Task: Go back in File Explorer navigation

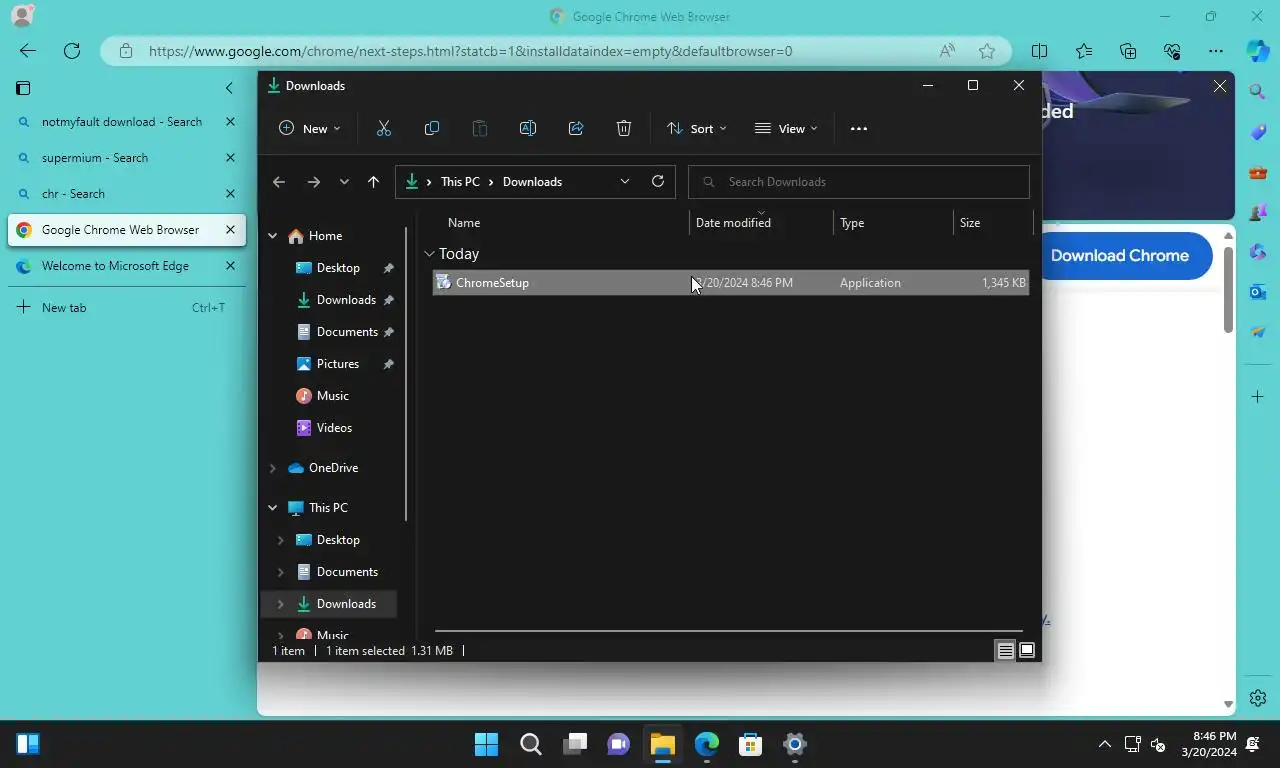Action: pos(279,182)
